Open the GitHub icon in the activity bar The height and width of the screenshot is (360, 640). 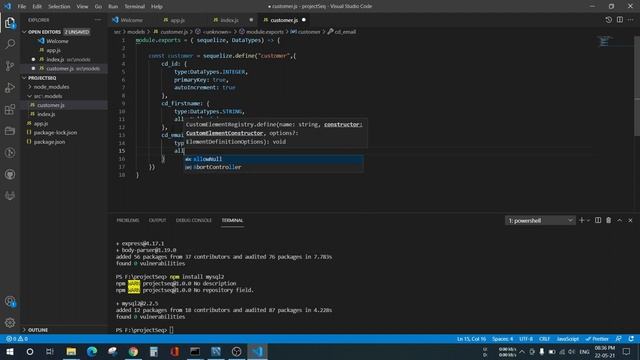point(10,174)
